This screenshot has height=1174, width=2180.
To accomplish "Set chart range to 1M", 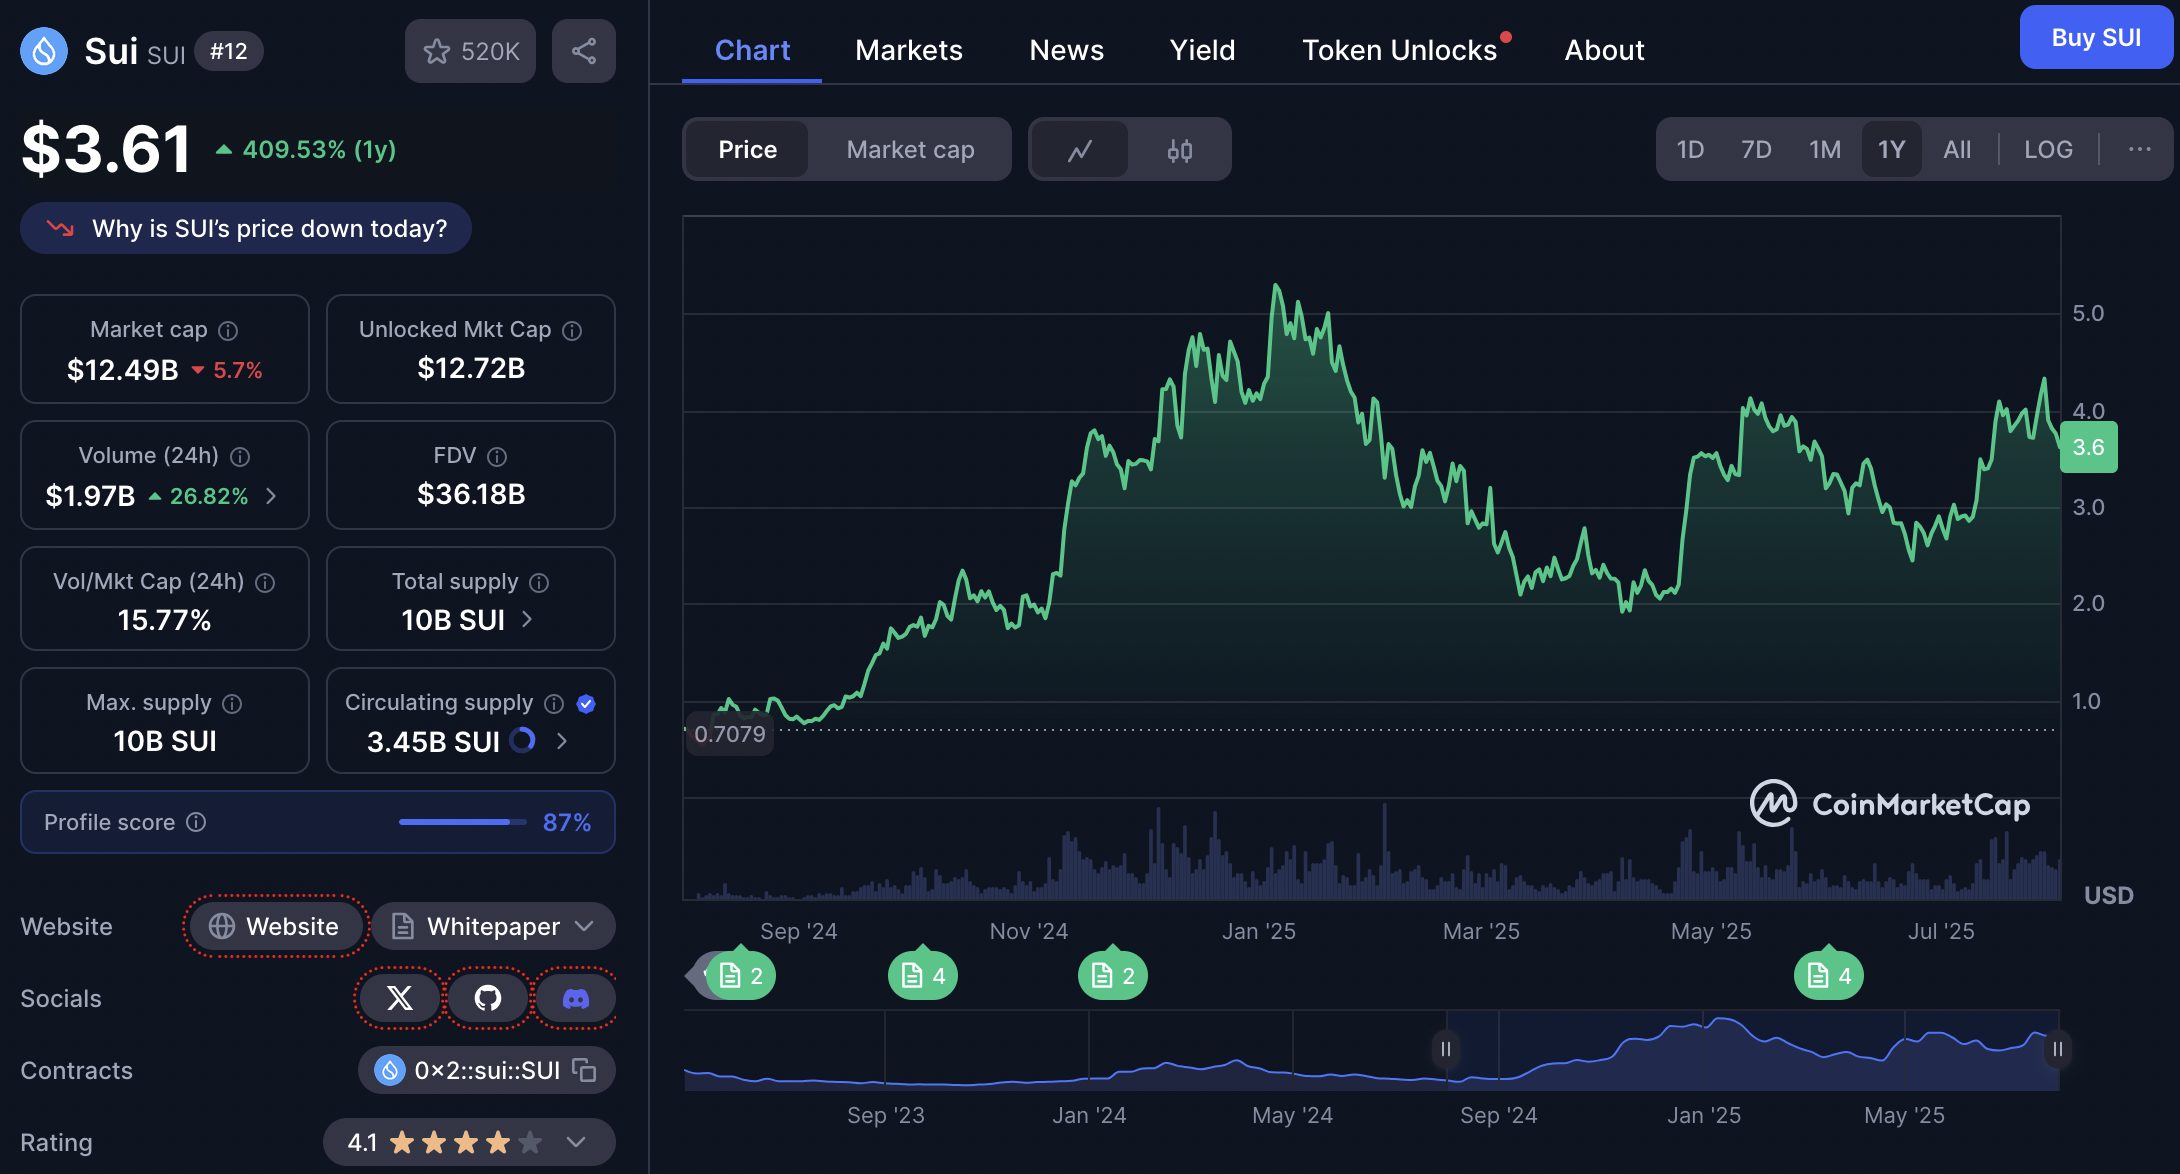I will point(1824,149).
